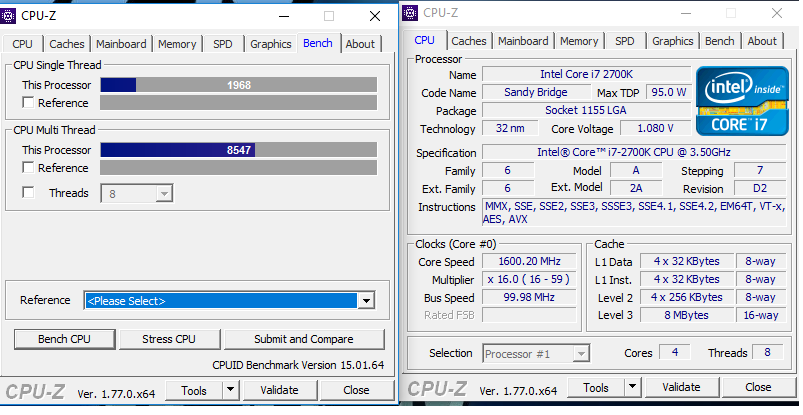803x415 pixels.
Task: Open SPD tab in left window
Action: click(x=223, y=44)
